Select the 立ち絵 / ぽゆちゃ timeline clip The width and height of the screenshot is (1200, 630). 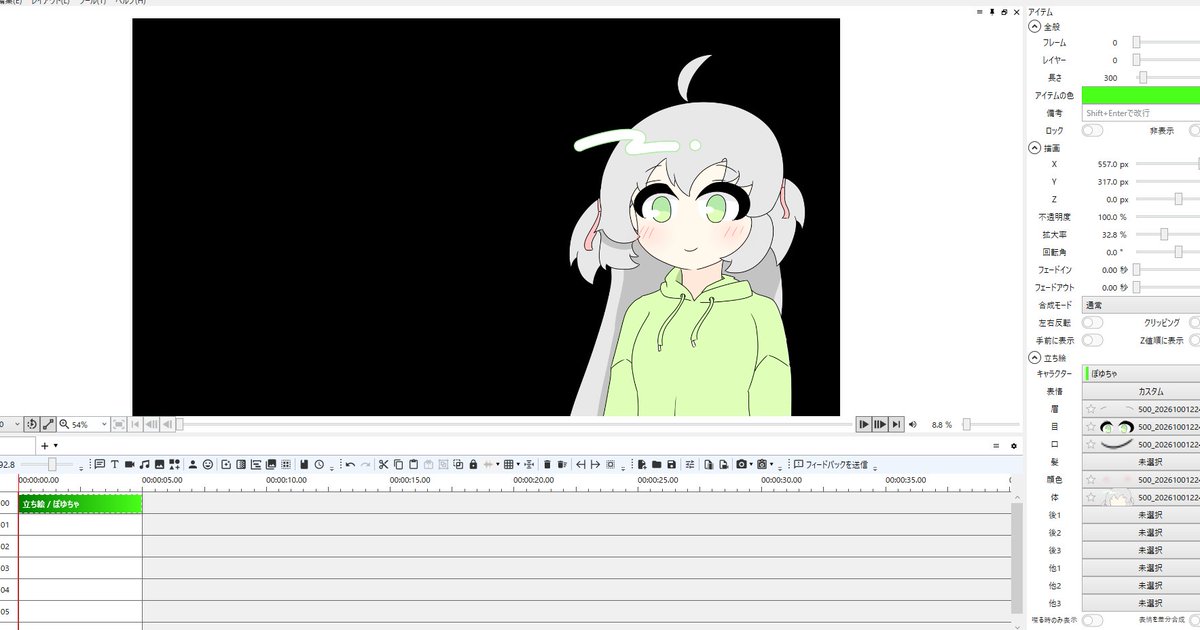pos(80,503)
